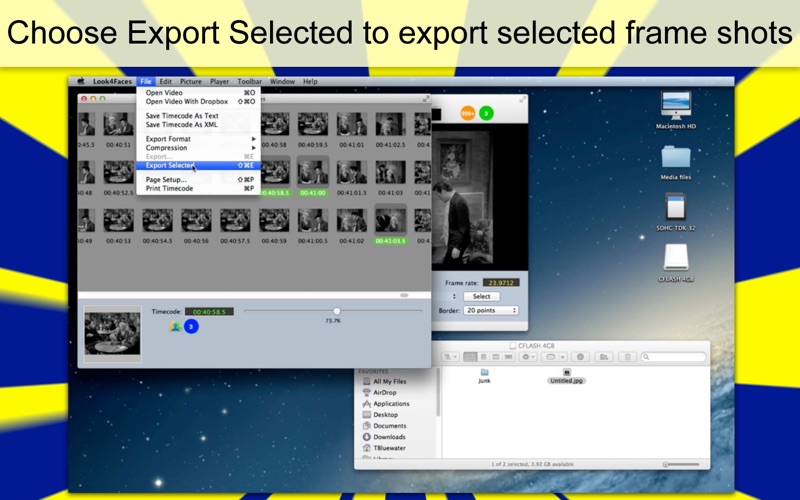Click the Finder New Folder toolbar button
Image resolution: width=800 pixels, height=500 pixels.
tap(604, 357)
